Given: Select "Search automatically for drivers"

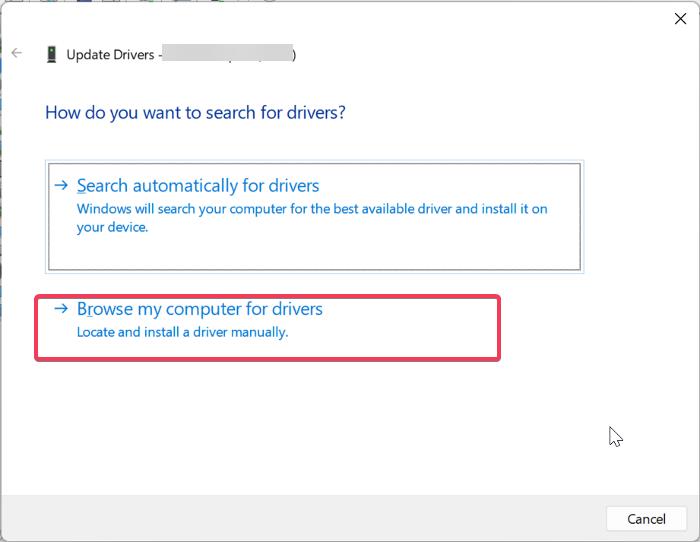Looking at the screenshot, I should tap(198, 186).
